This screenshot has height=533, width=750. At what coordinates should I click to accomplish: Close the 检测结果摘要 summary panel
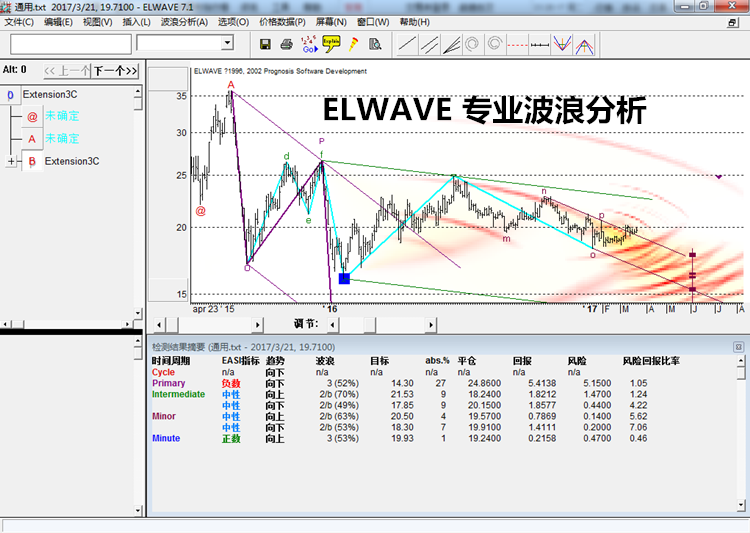[x=739, y=346]
